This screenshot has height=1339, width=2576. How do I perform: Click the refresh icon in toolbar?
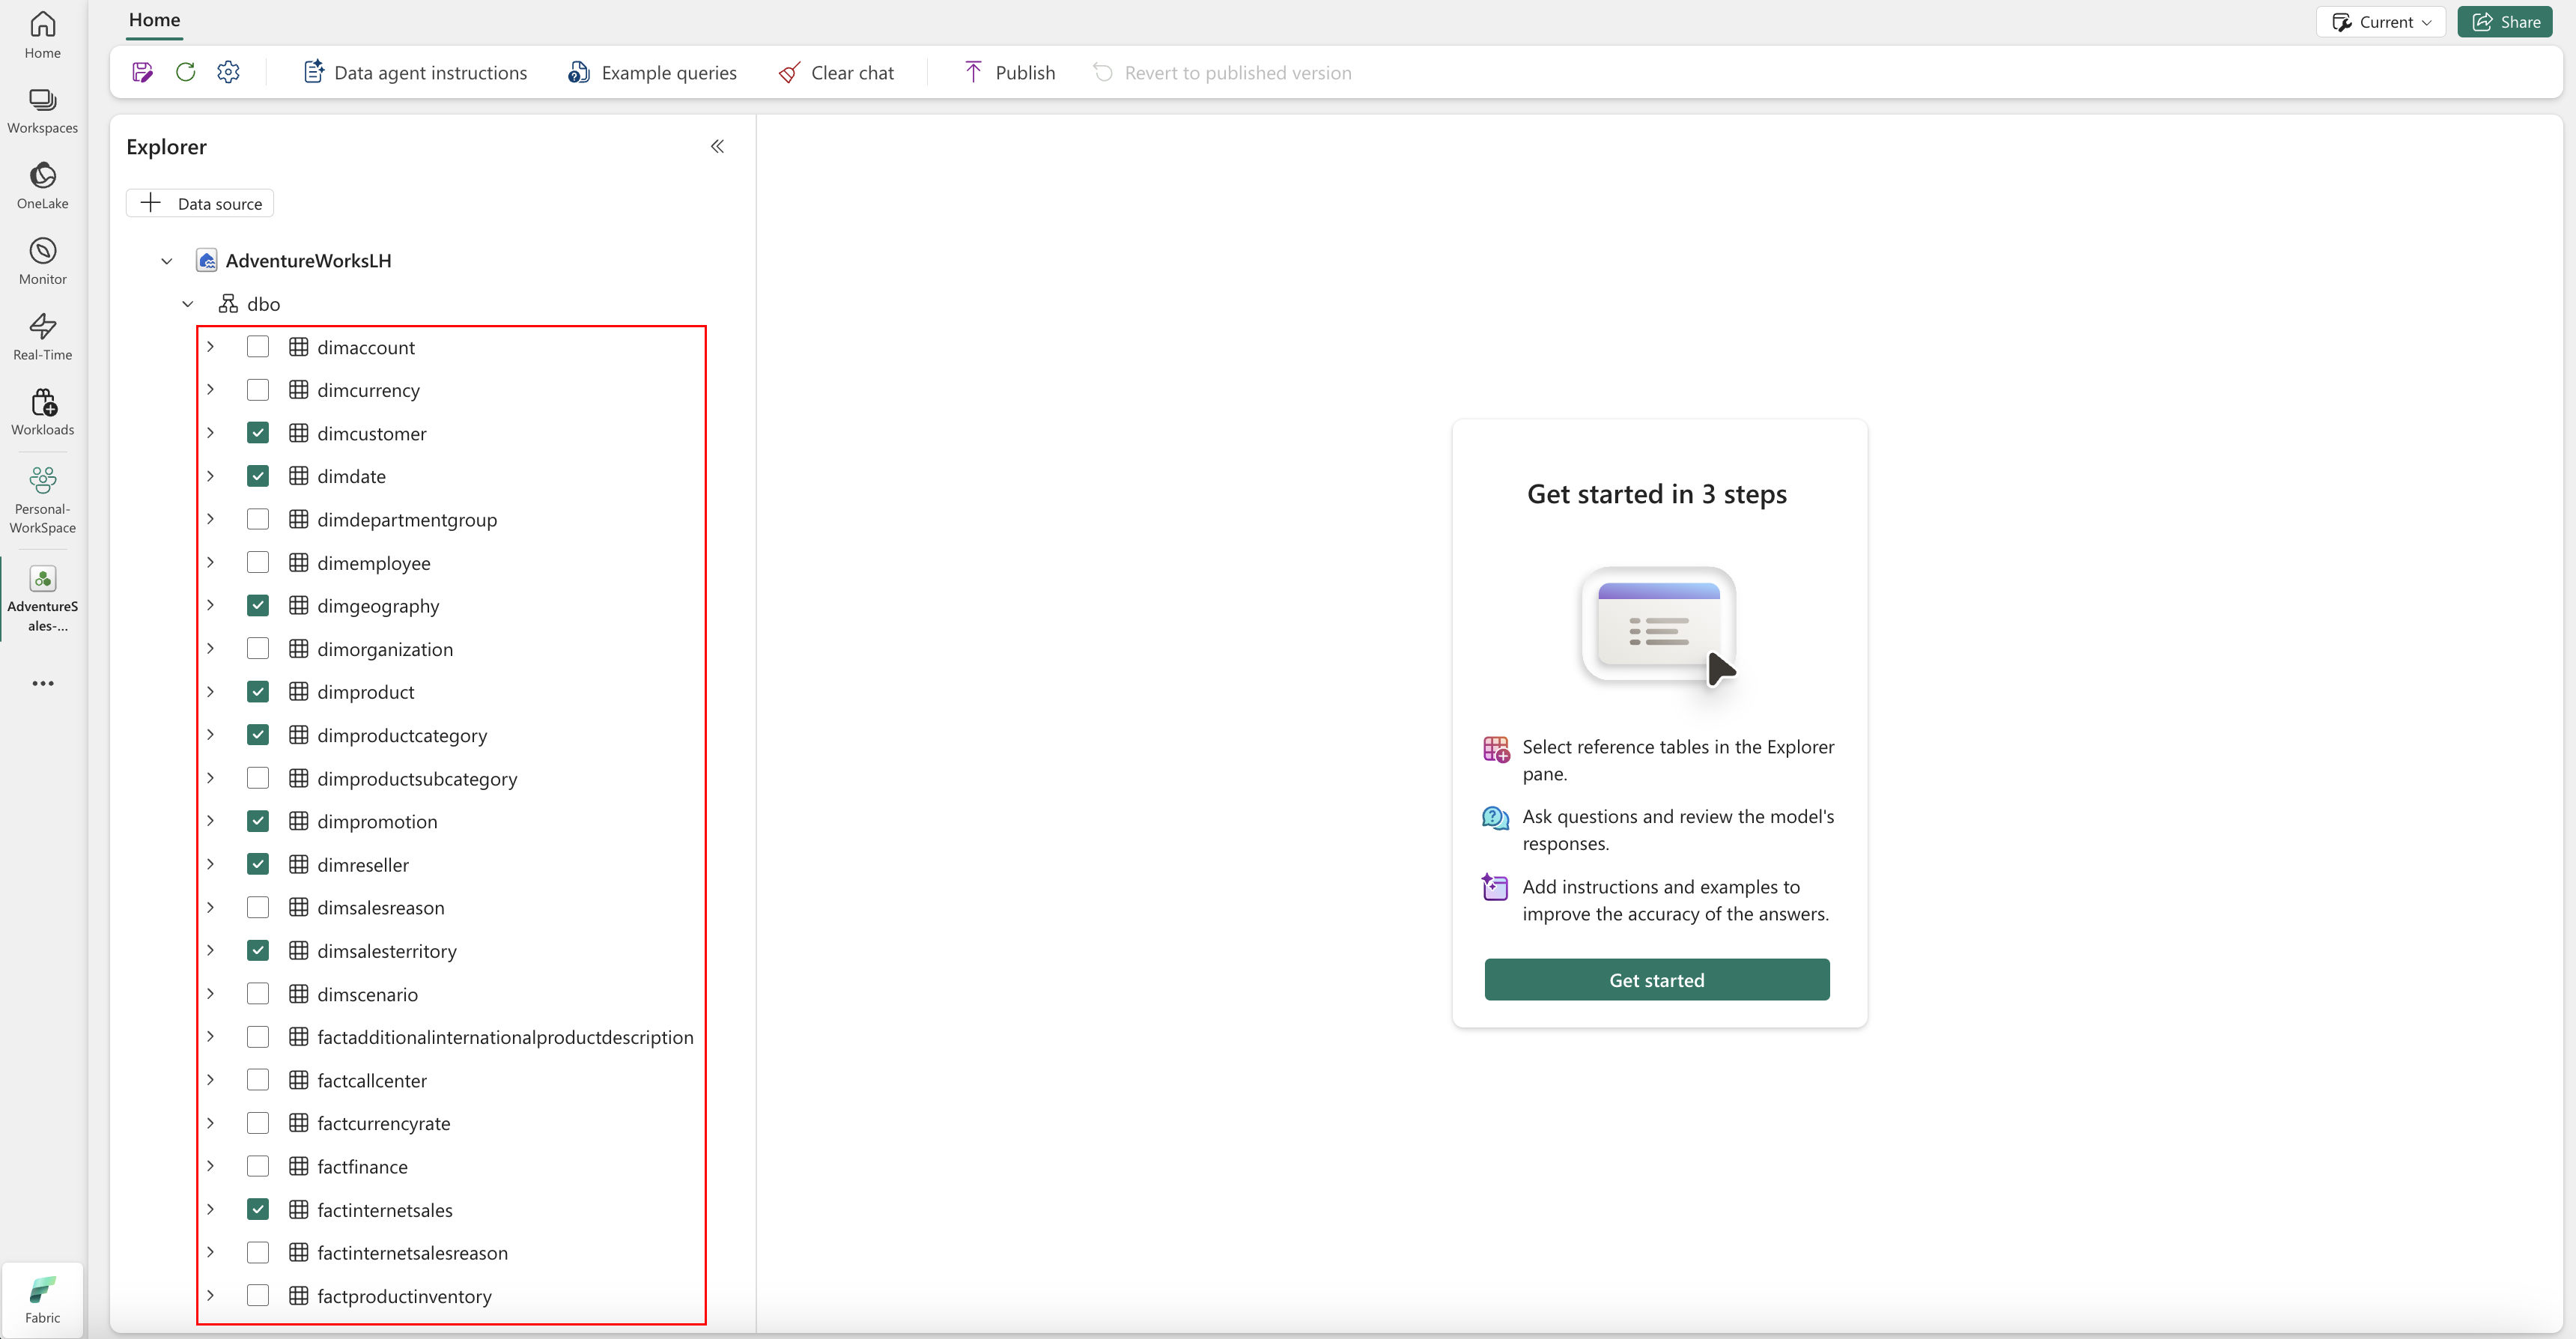(x=185, y=72)
